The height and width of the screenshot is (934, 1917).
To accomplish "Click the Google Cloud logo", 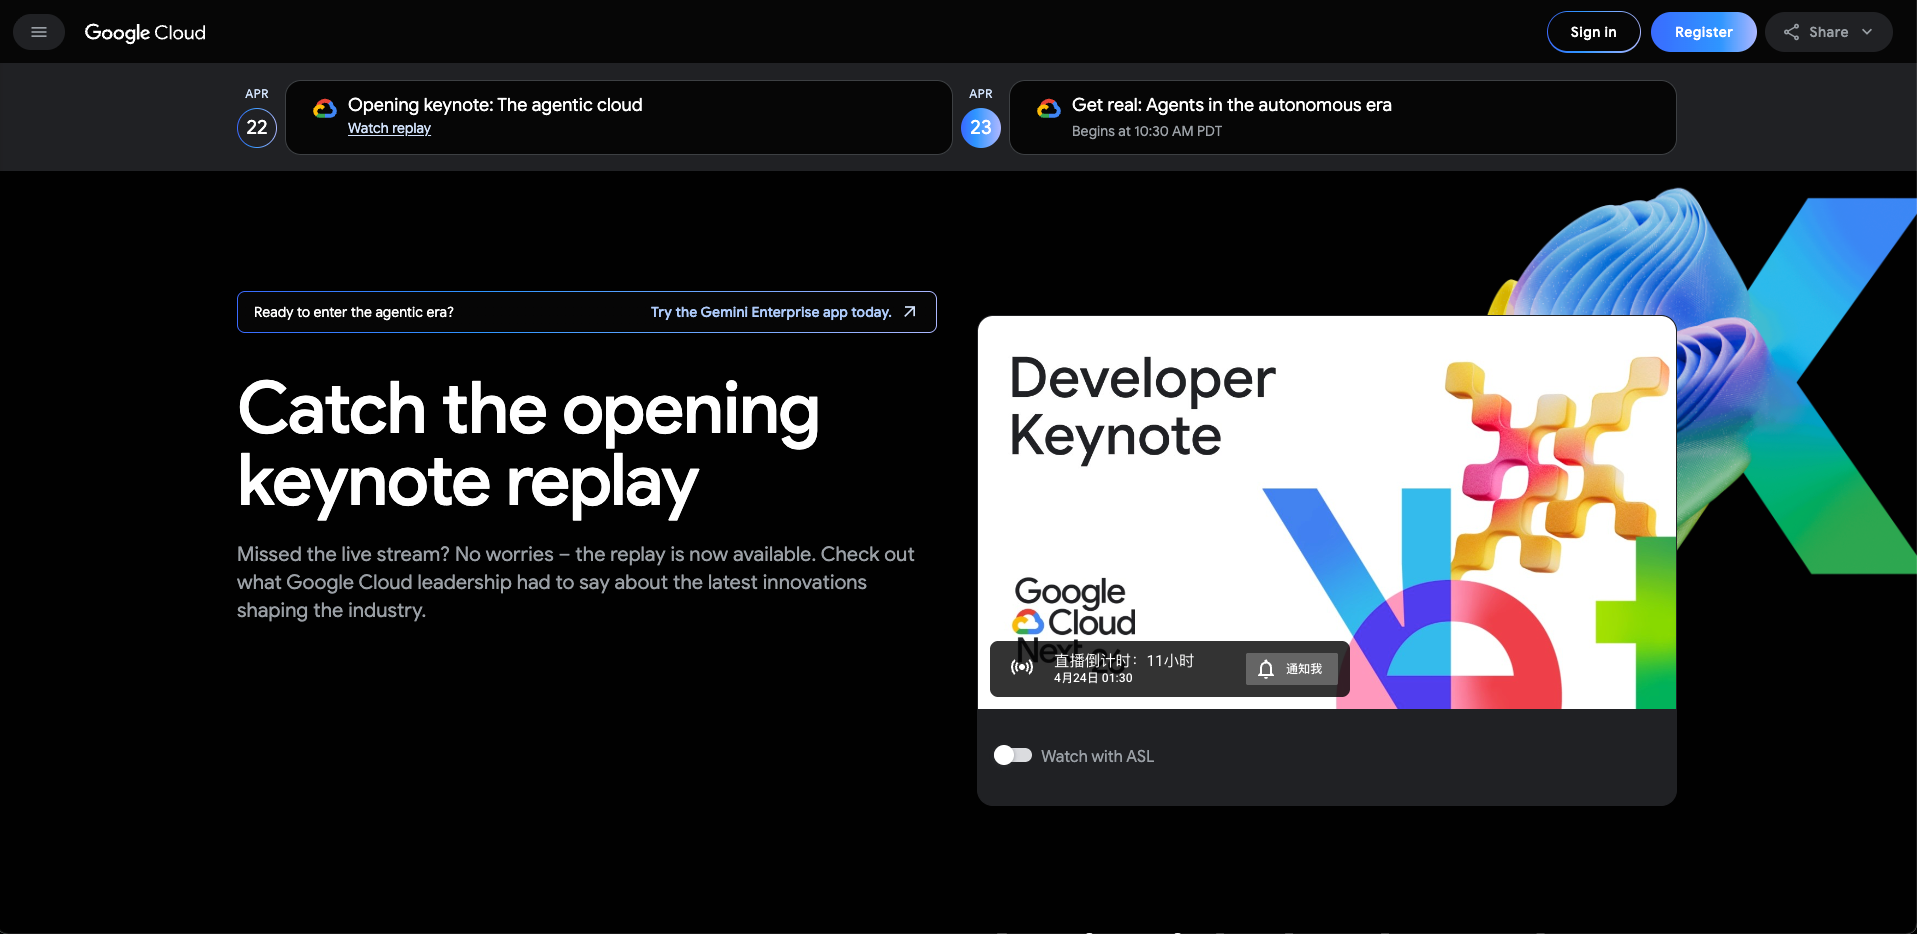I will pos(145,32).
